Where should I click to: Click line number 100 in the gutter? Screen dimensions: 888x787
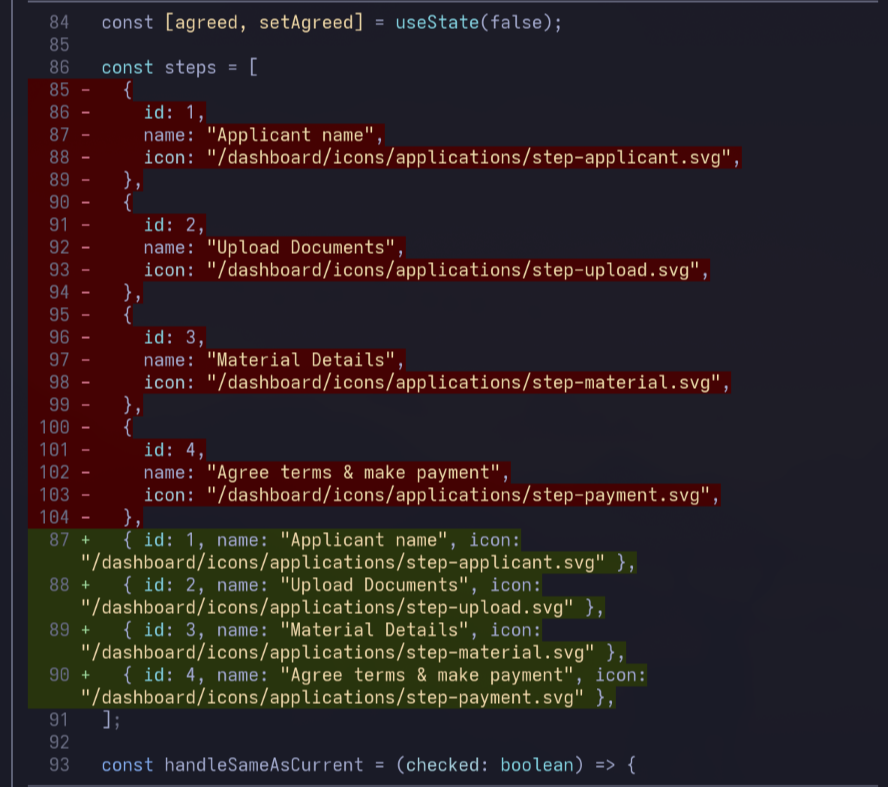coord(54,427)
